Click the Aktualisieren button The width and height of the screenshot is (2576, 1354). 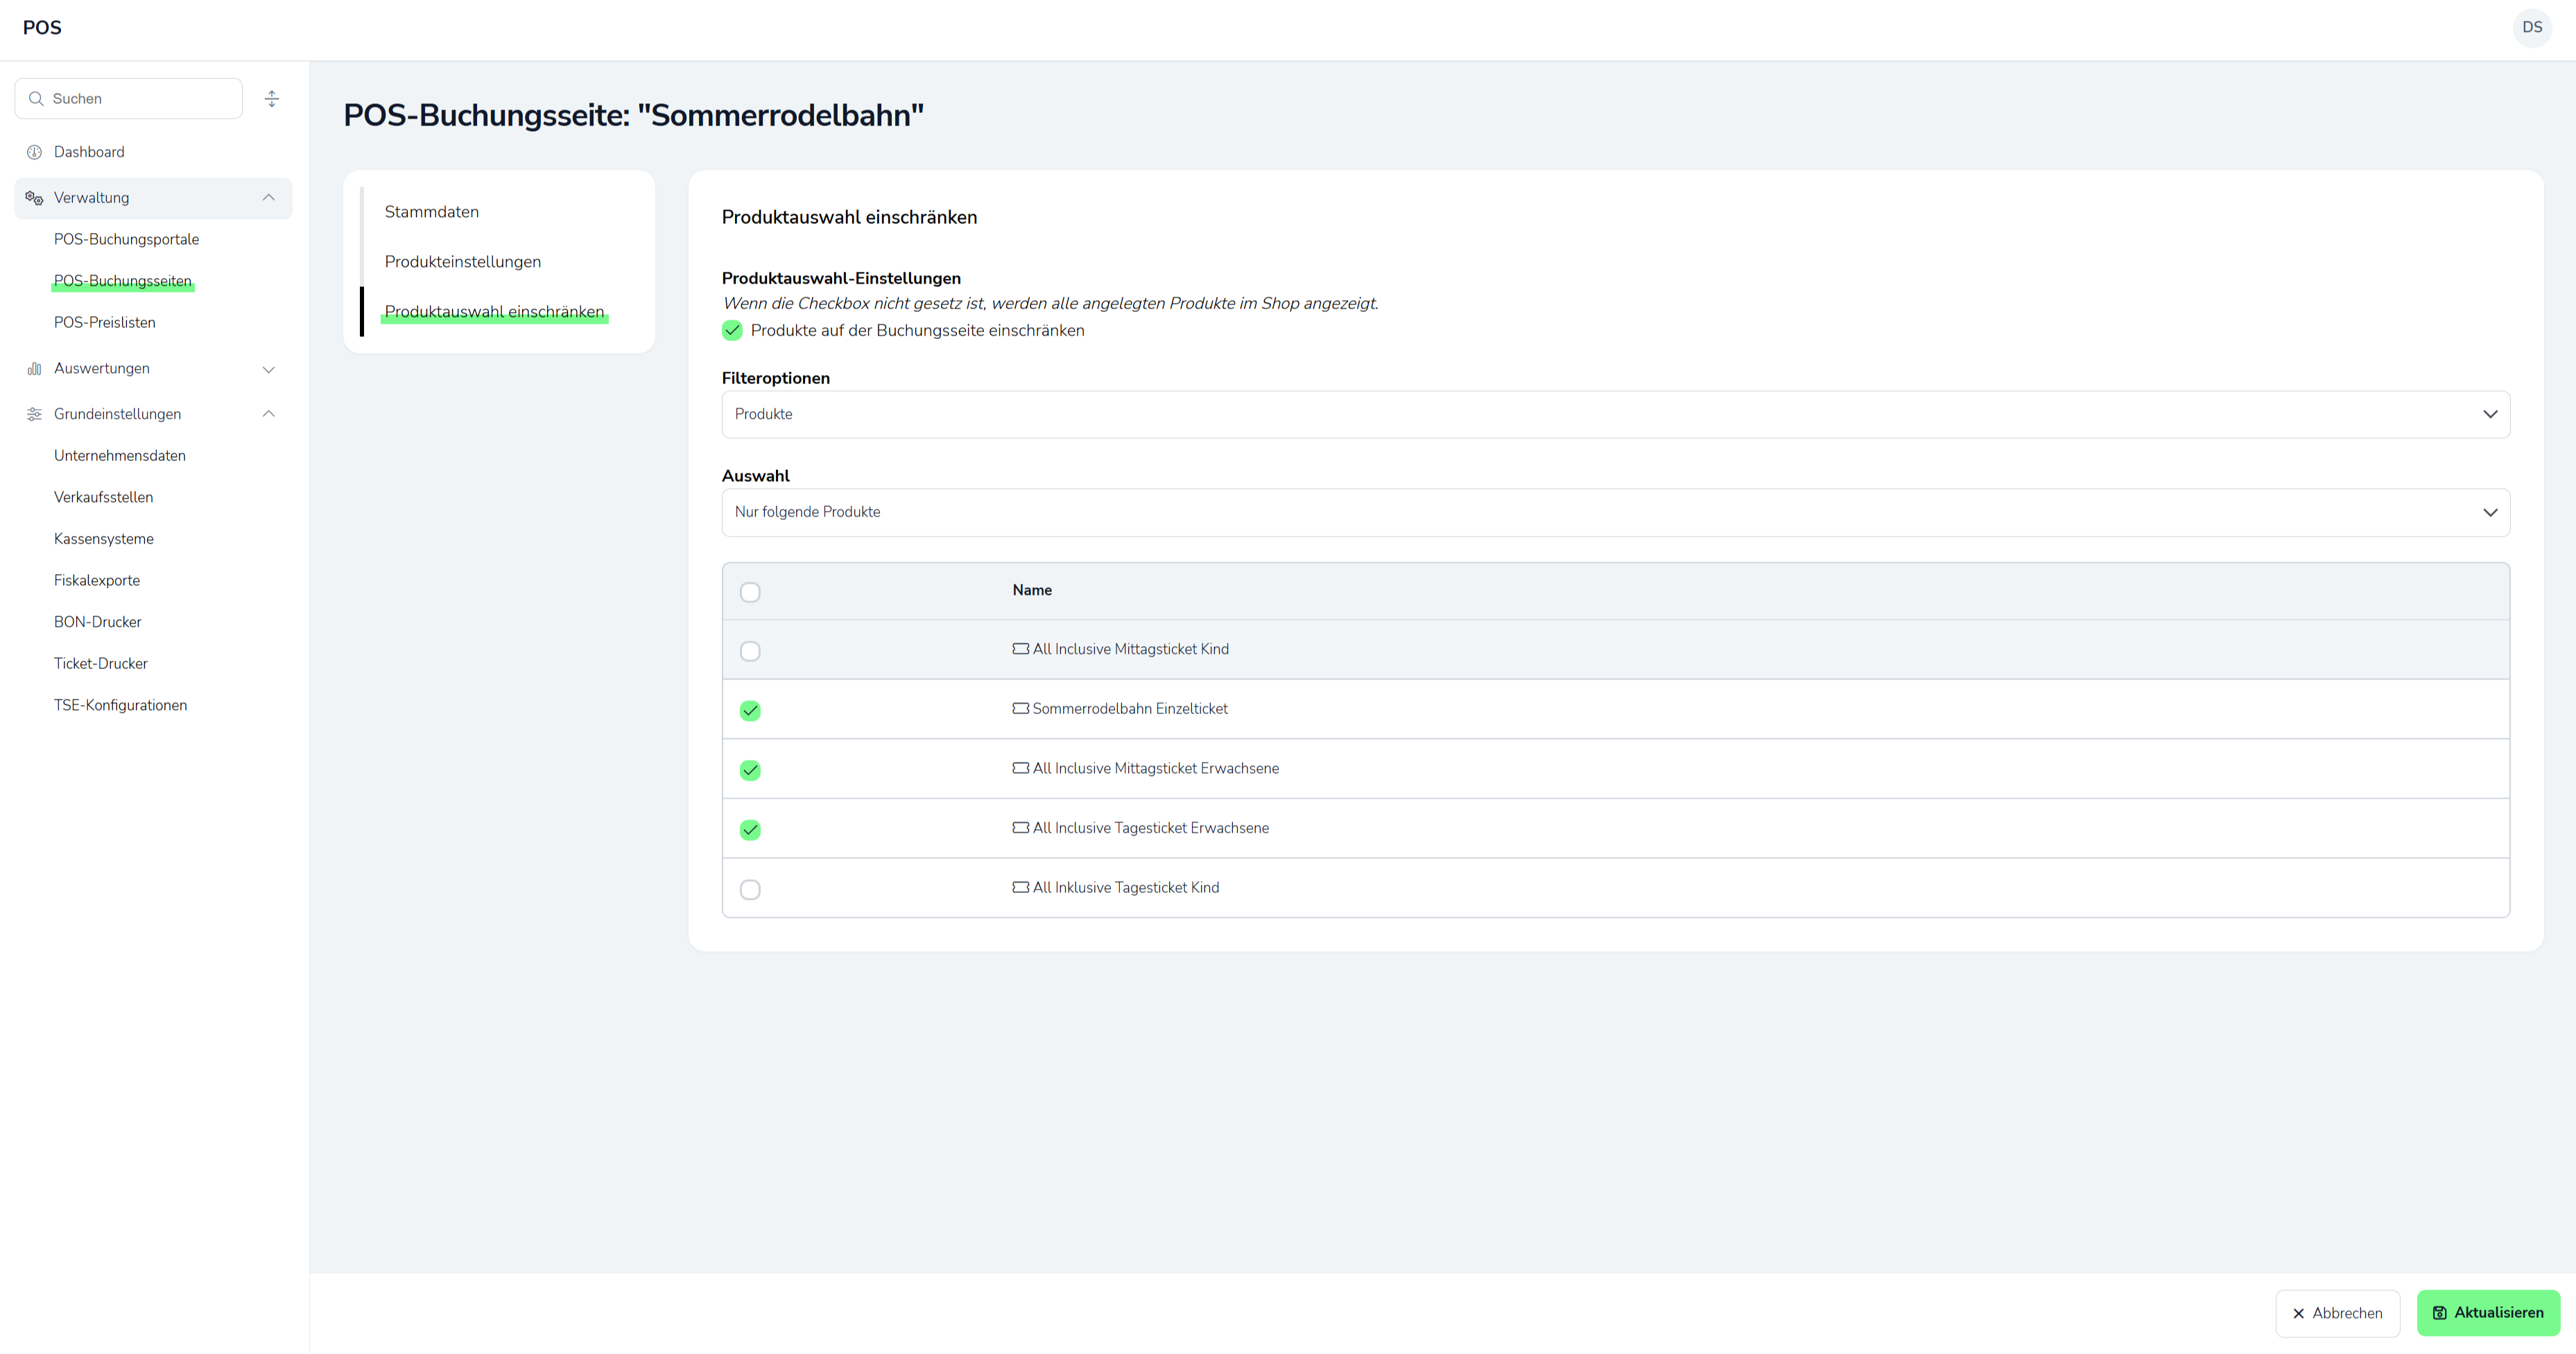click(x=2487, y=1313)
